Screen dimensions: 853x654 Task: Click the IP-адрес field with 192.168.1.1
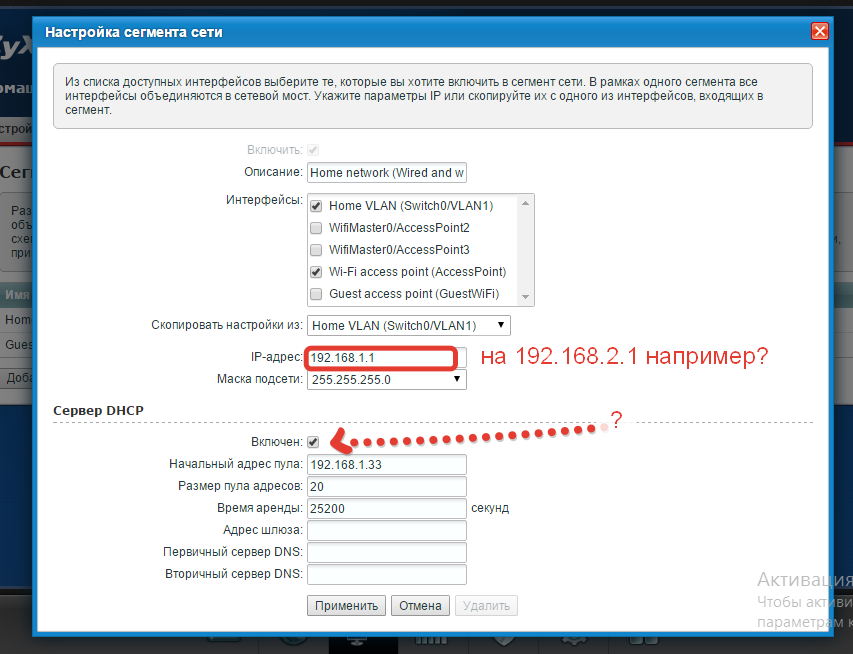(380, 358)
